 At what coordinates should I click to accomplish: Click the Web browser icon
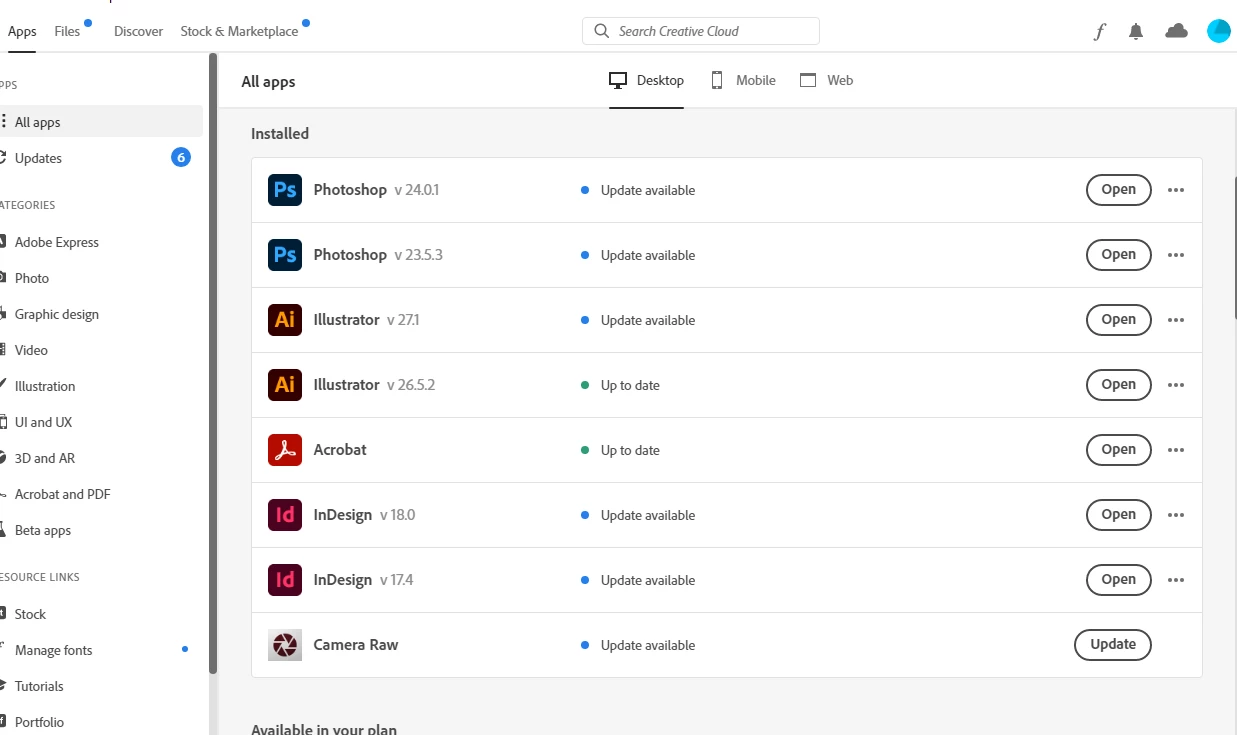[808, 80]
